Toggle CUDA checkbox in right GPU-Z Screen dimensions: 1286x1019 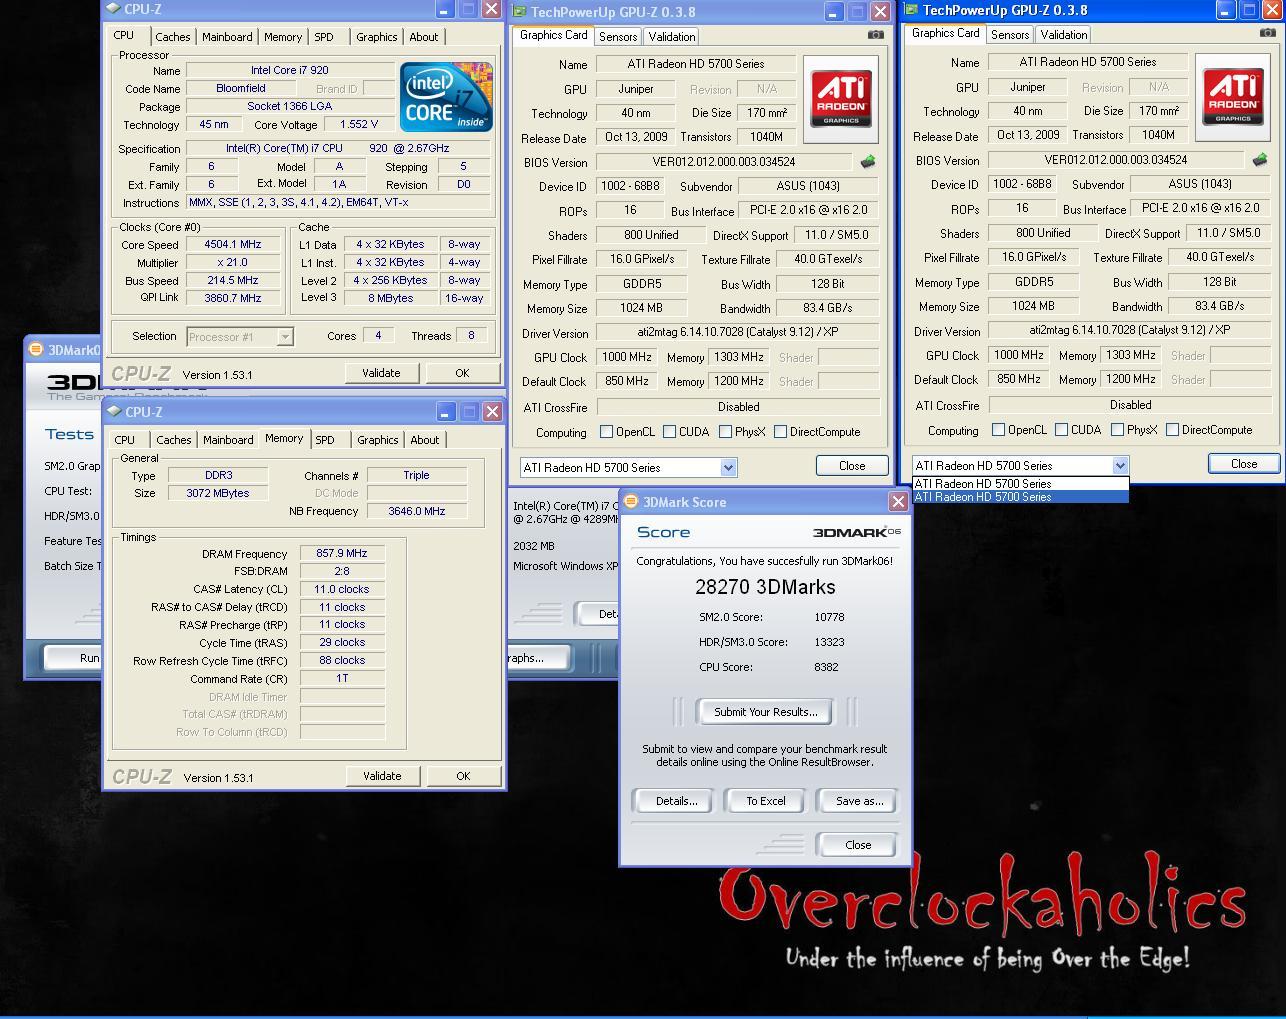click(1061, 430)
